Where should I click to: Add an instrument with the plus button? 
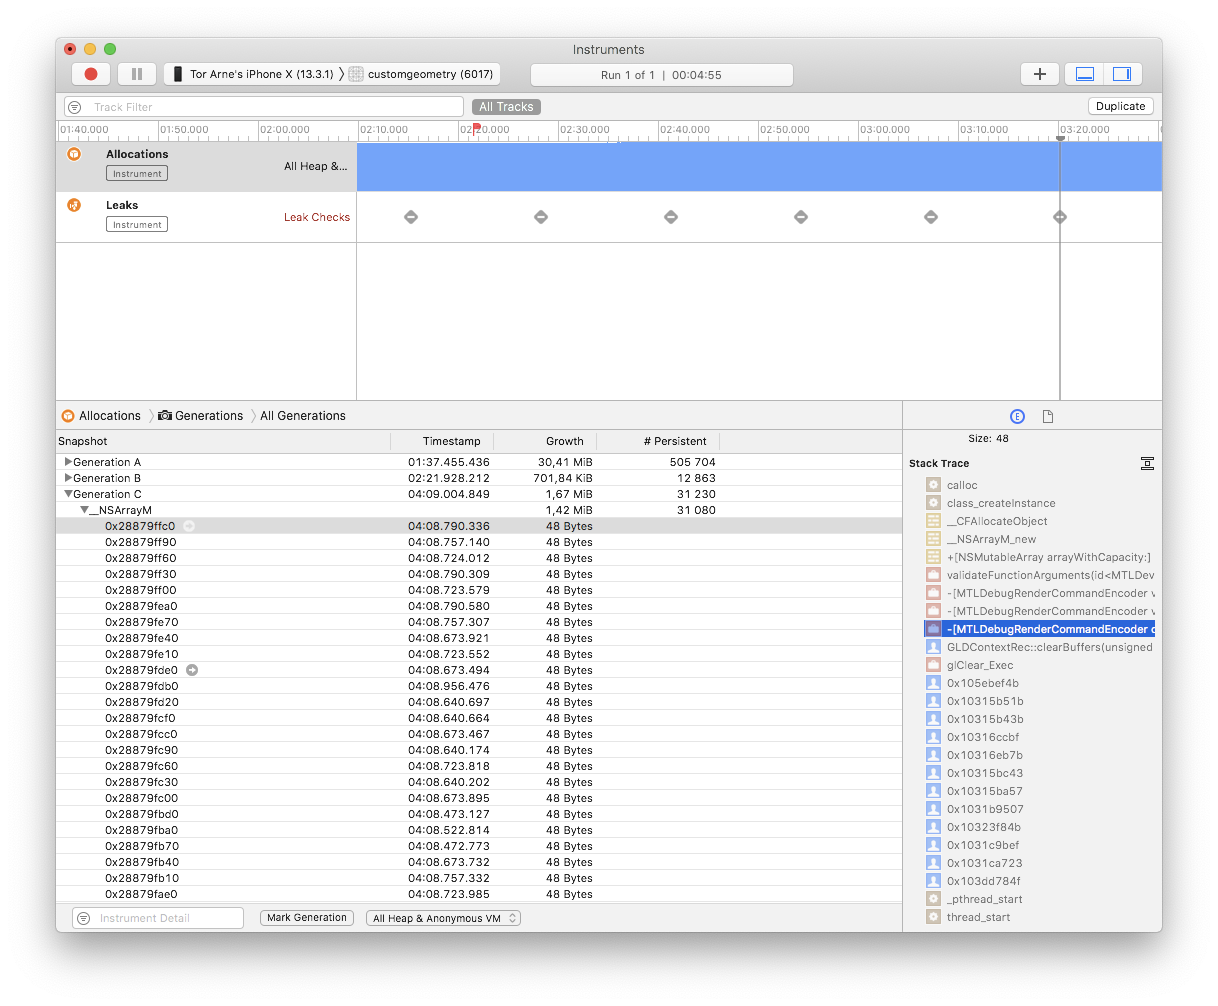(x=1040, y=74)
